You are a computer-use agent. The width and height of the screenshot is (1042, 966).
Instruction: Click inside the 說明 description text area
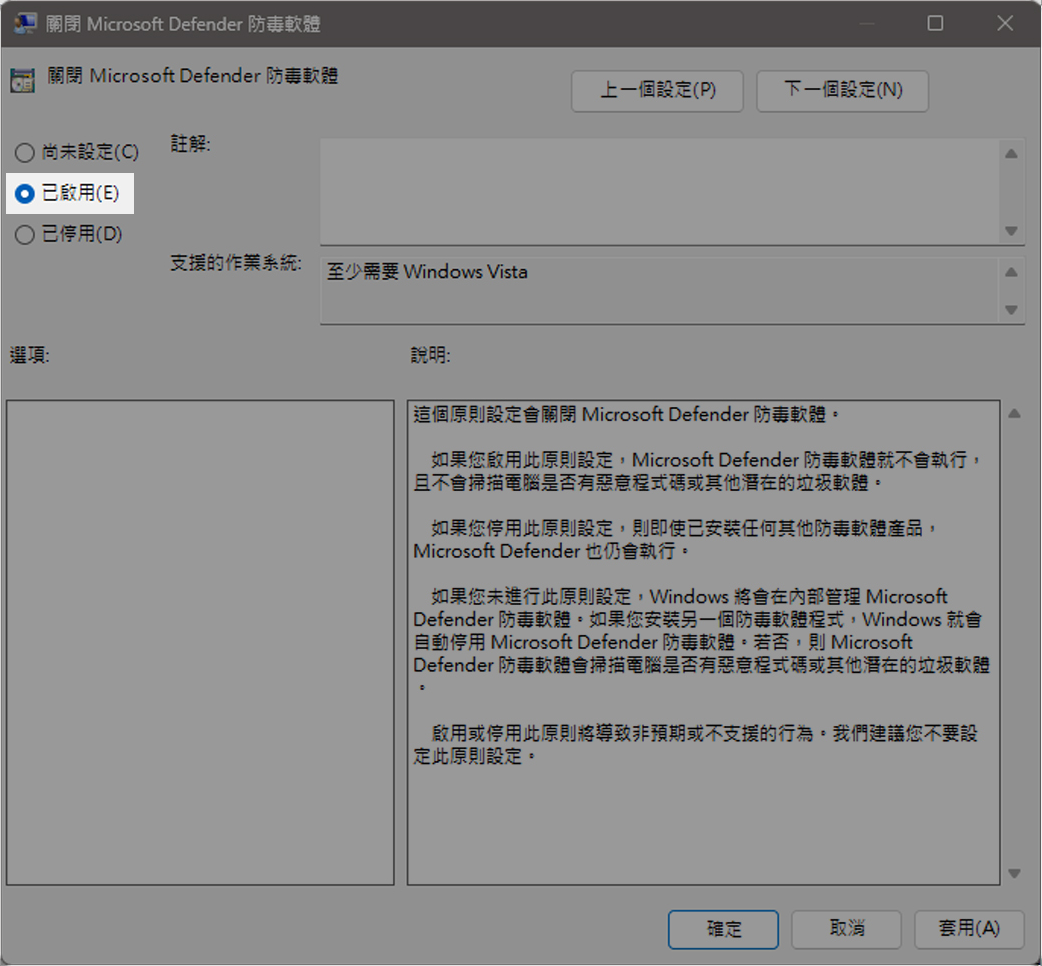point(702,820)
